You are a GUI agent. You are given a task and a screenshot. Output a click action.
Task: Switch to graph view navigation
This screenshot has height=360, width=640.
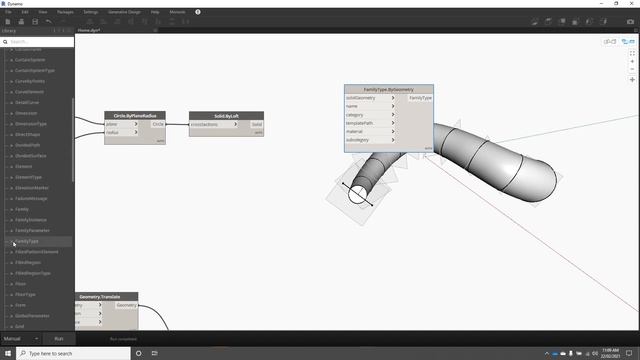click(628, 41)
